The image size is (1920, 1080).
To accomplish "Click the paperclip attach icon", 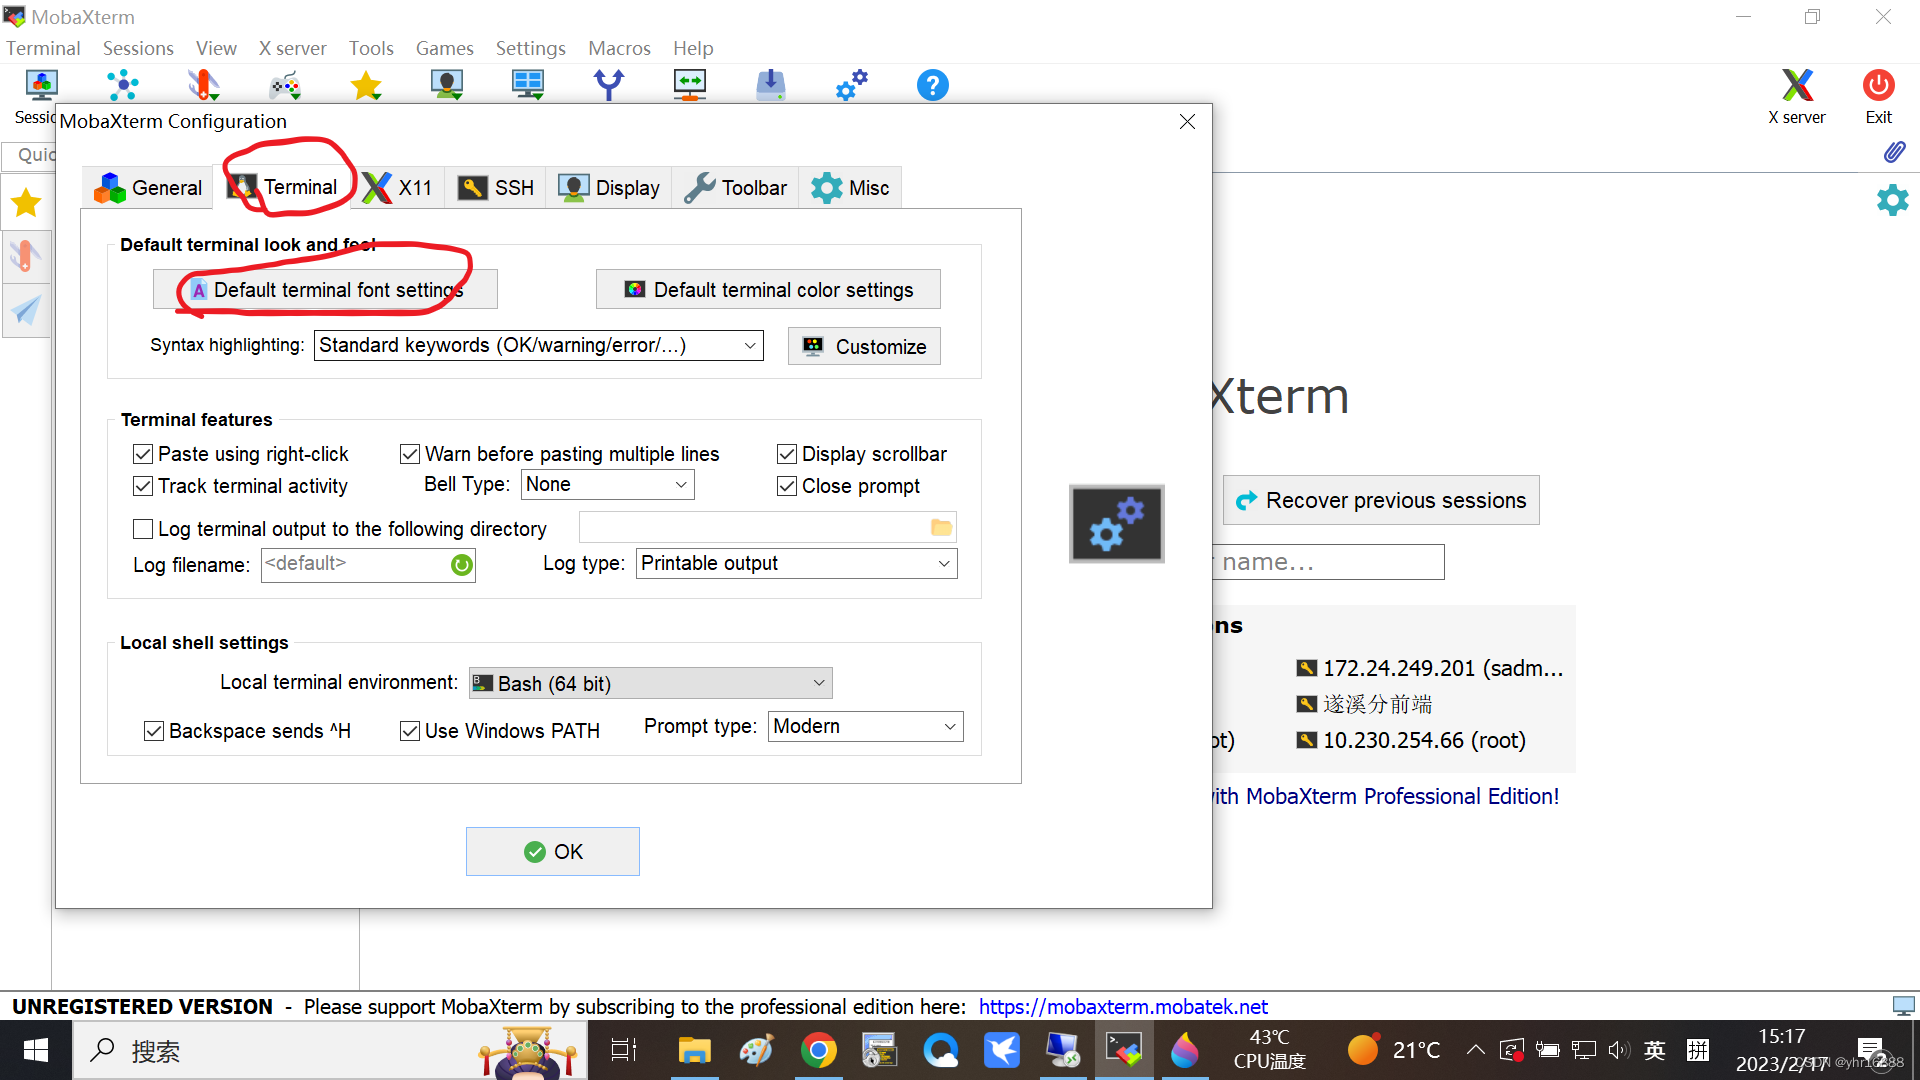I will point(1894,152).
